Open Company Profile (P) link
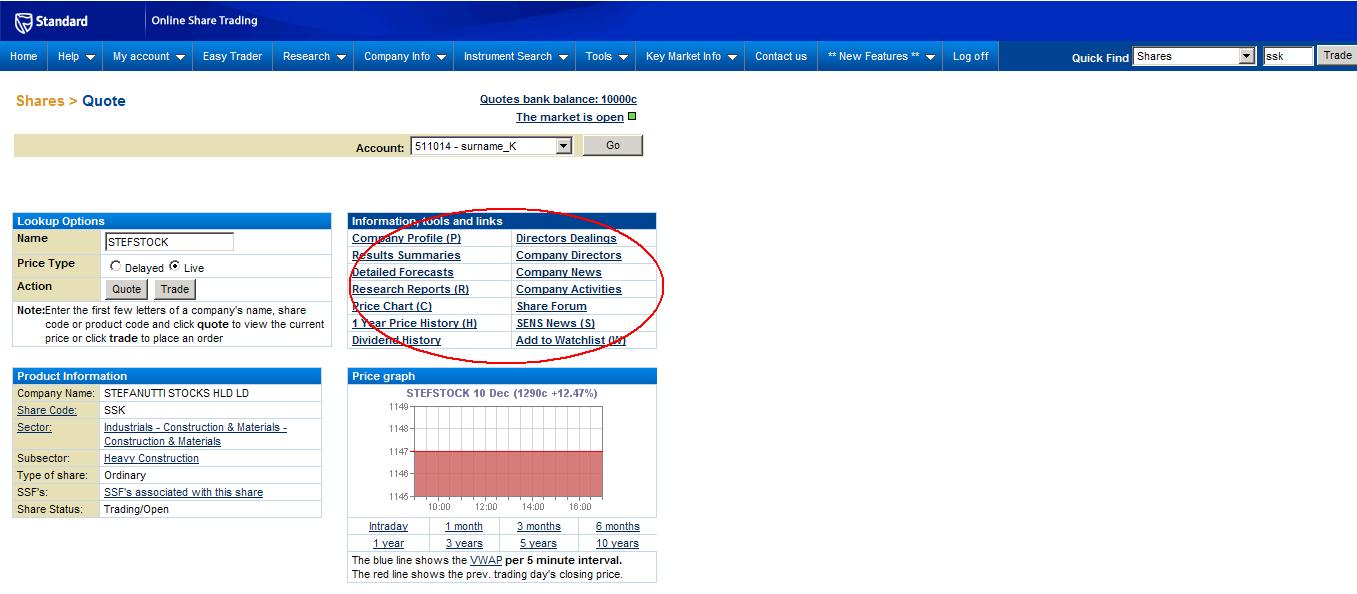Screen dimensions: 1357x594 tap(406, 238)
